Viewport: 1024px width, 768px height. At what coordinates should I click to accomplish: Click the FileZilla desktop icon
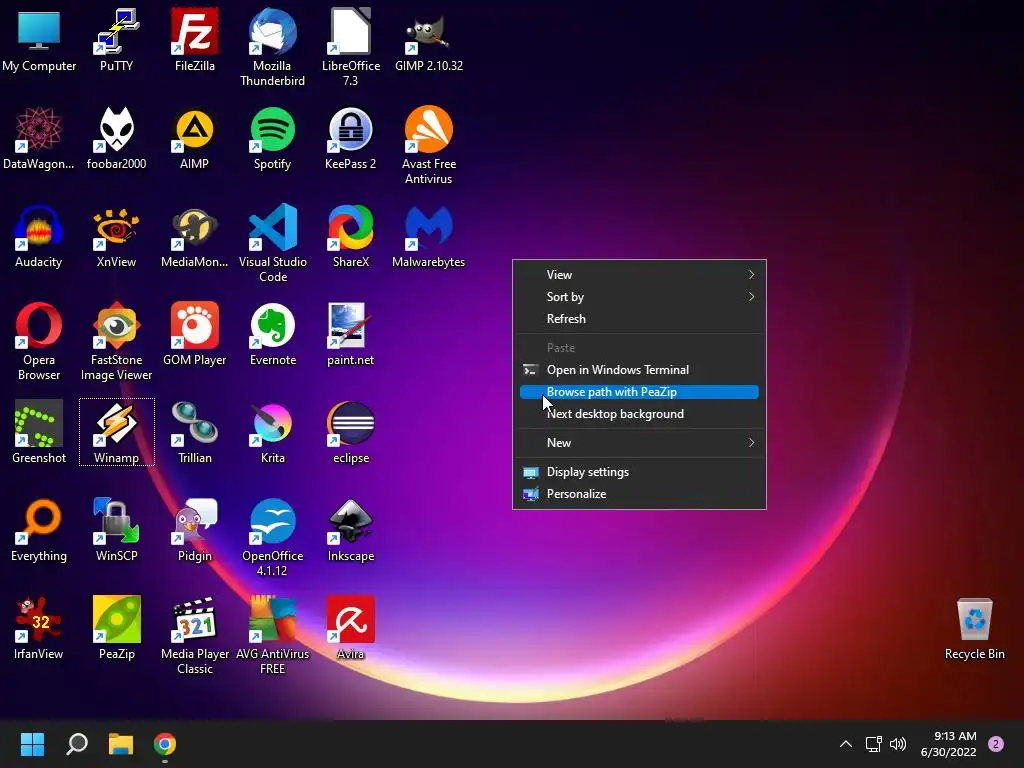[x=195, y=39]
